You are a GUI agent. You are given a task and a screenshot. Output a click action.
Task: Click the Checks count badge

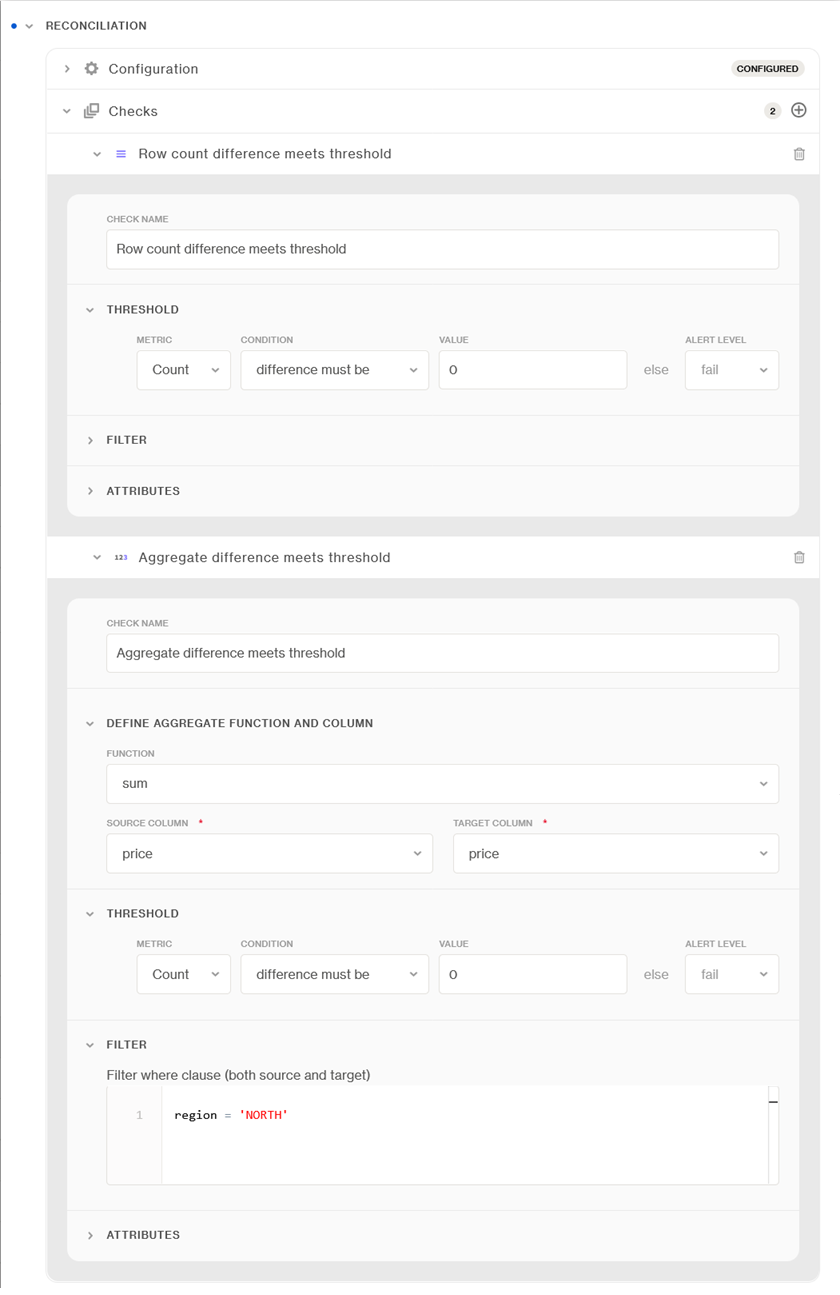pos(772,111)
